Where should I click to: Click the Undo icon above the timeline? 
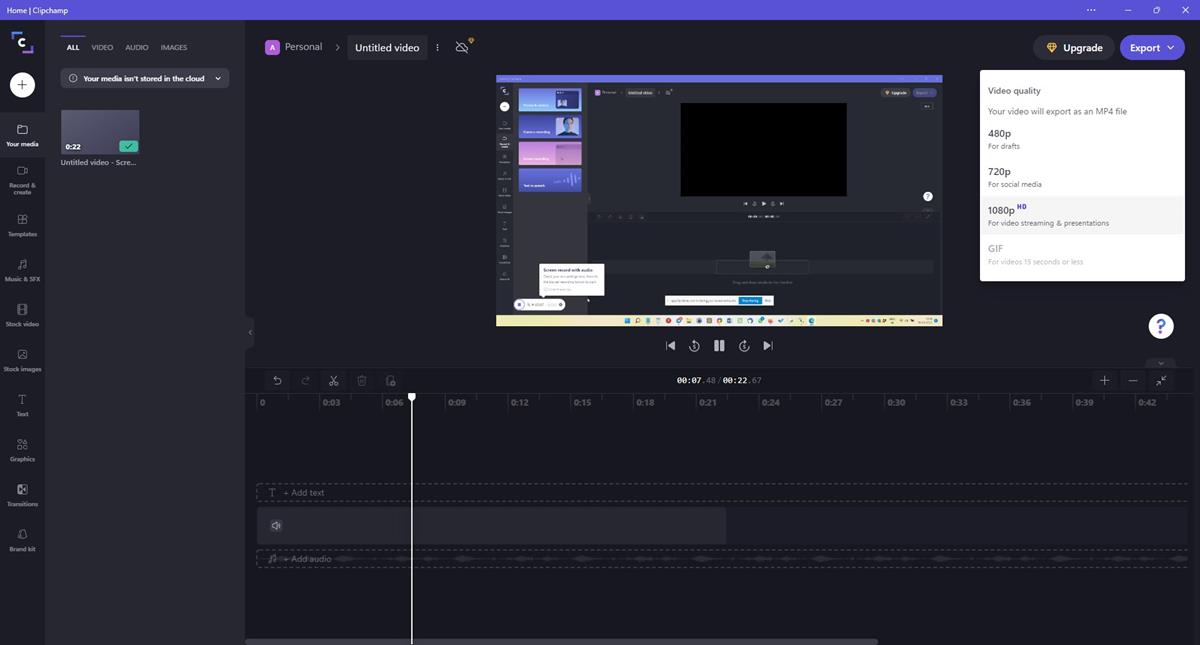(277, 380)
